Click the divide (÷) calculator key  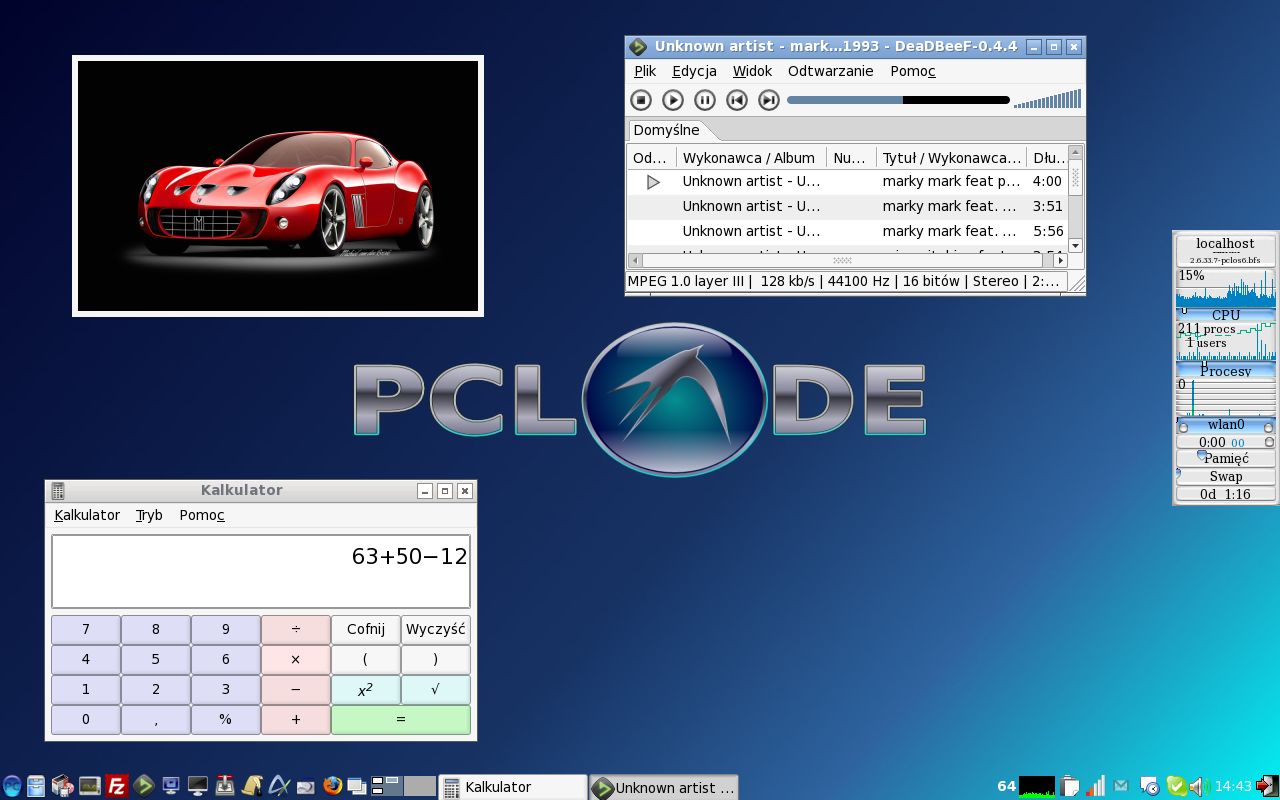pos(296,629)
